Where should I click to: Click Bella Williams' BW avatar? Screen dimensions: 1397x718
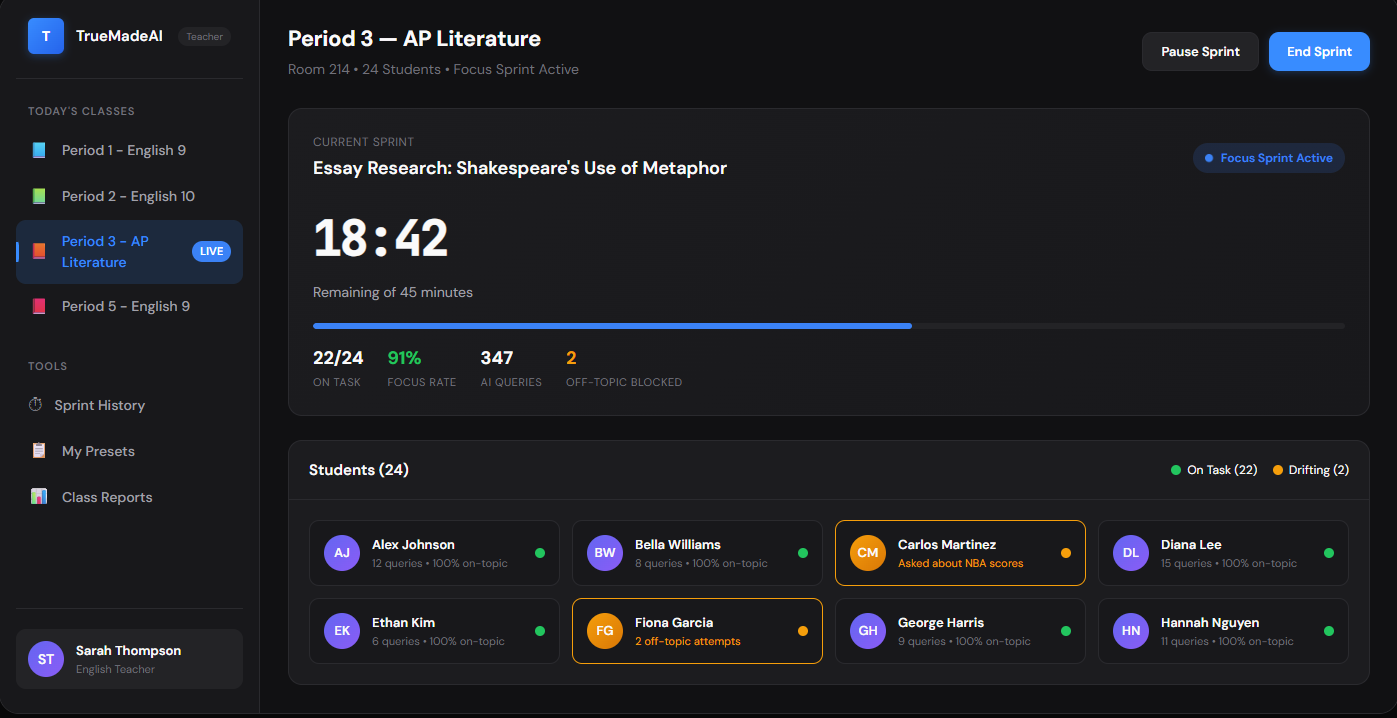605,553
